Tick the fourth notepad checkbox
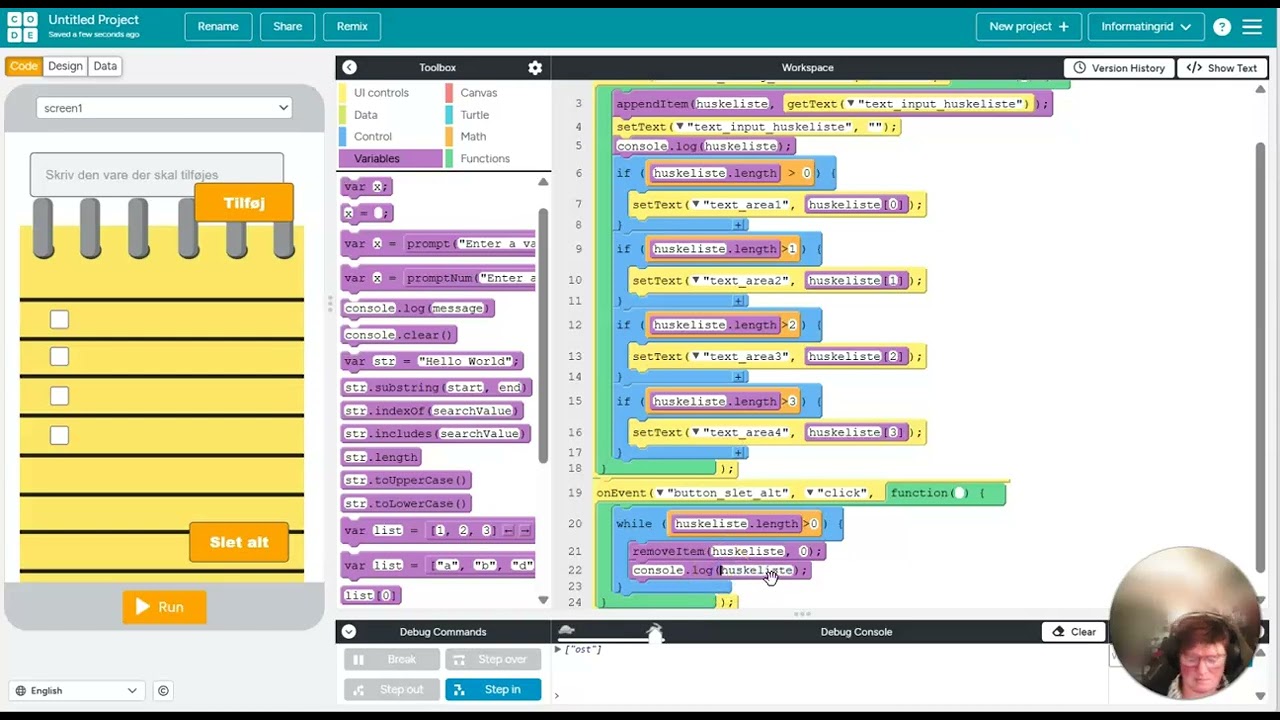This screenshot has width=1280, height=720. click(x=59, y=435)
